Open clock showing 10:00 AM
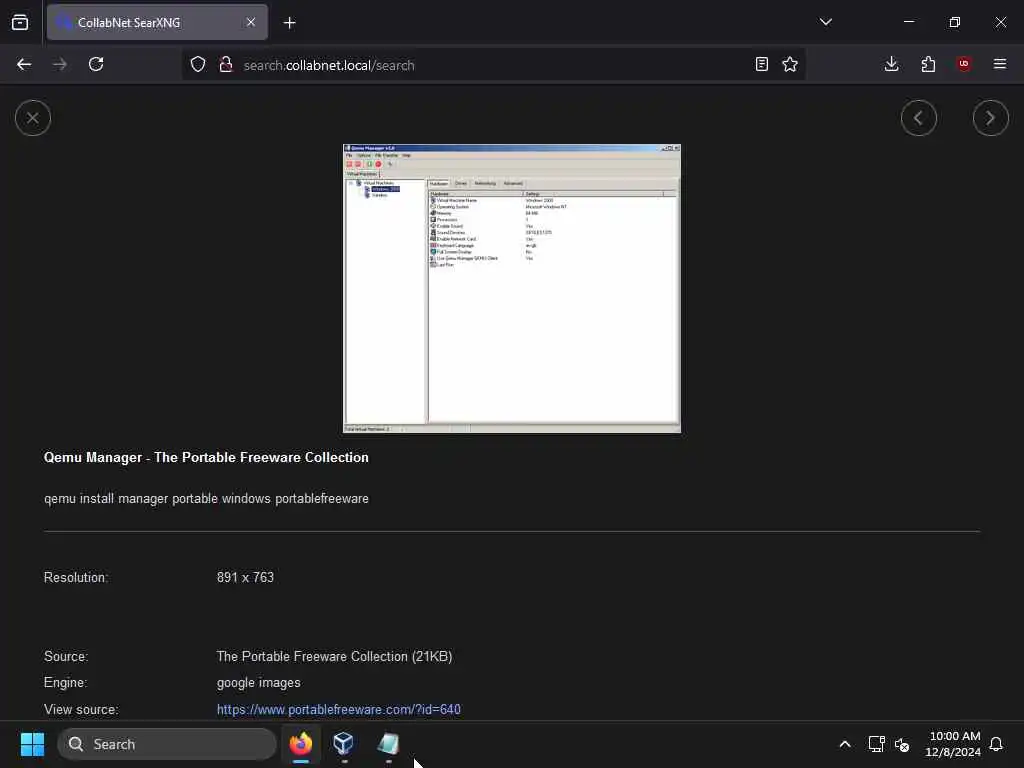Screen dimensions: 1024x768 point(953,744)
